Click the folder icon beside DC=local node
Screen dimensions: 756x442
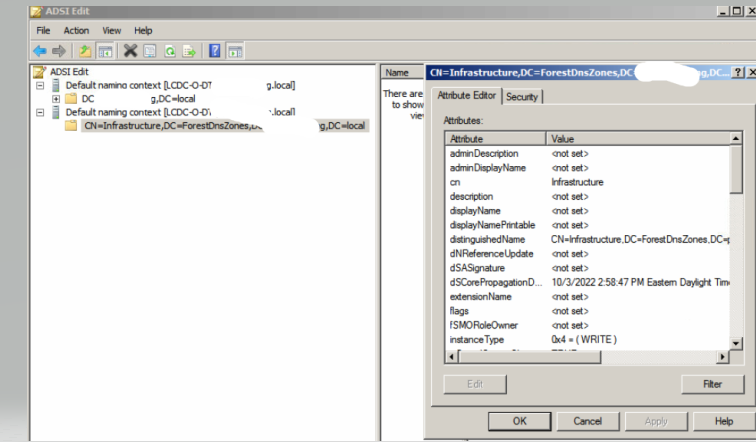pyautogui.click(x=71, y=99)
